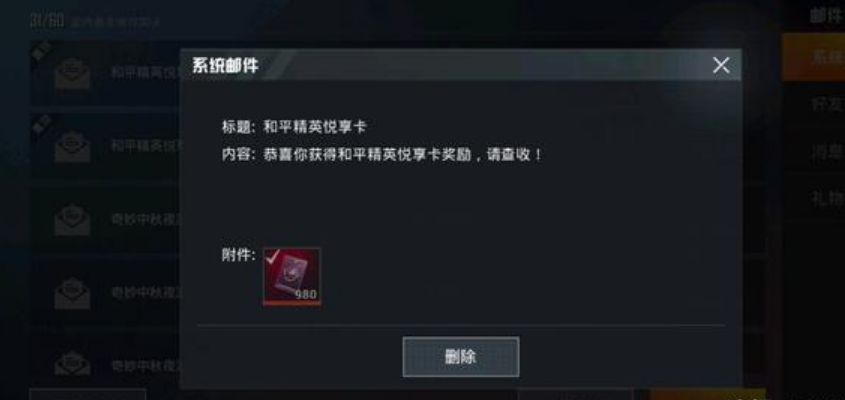Click the corner ribbon badge on the second mail
This screenshot has height=400, width=845.
pyautogui.click(x=41, y=125)
